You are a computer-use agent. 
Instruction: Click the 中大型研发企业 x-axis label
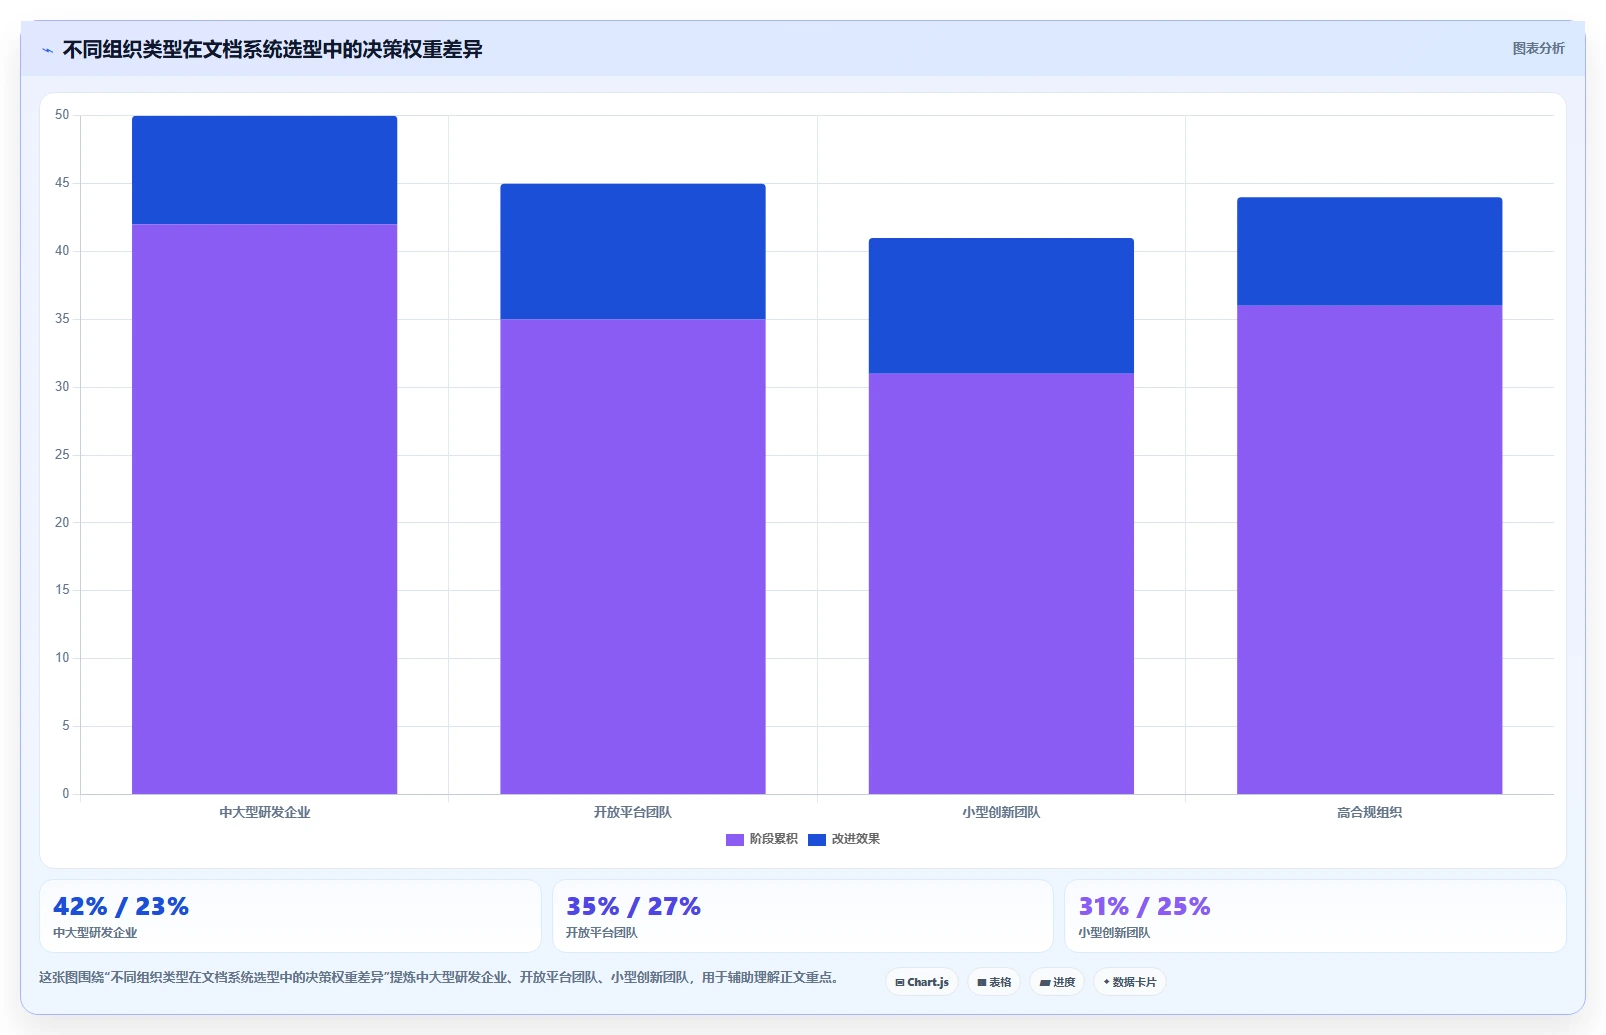pyautogui.click(x=265, y=812)
